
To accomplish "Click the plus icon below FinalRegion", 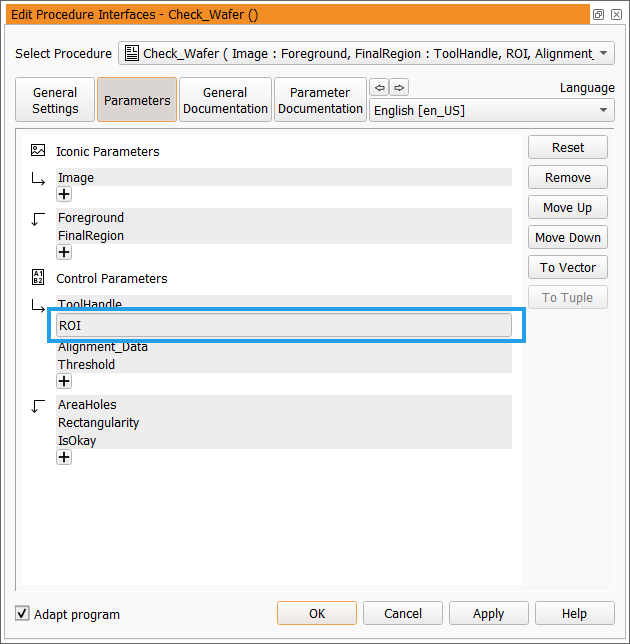I will [x=64, y=253].
